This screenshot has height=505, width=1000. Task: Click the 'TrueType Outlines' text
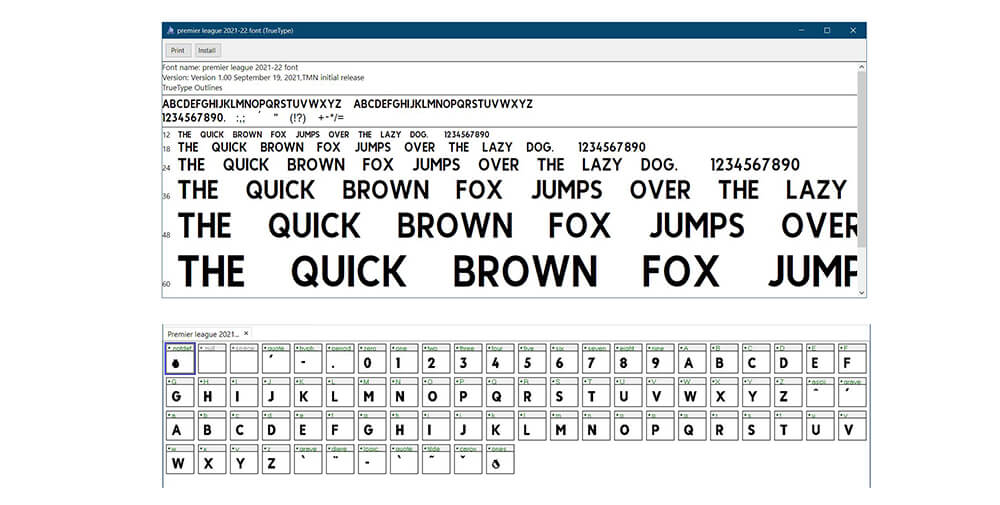193,87
